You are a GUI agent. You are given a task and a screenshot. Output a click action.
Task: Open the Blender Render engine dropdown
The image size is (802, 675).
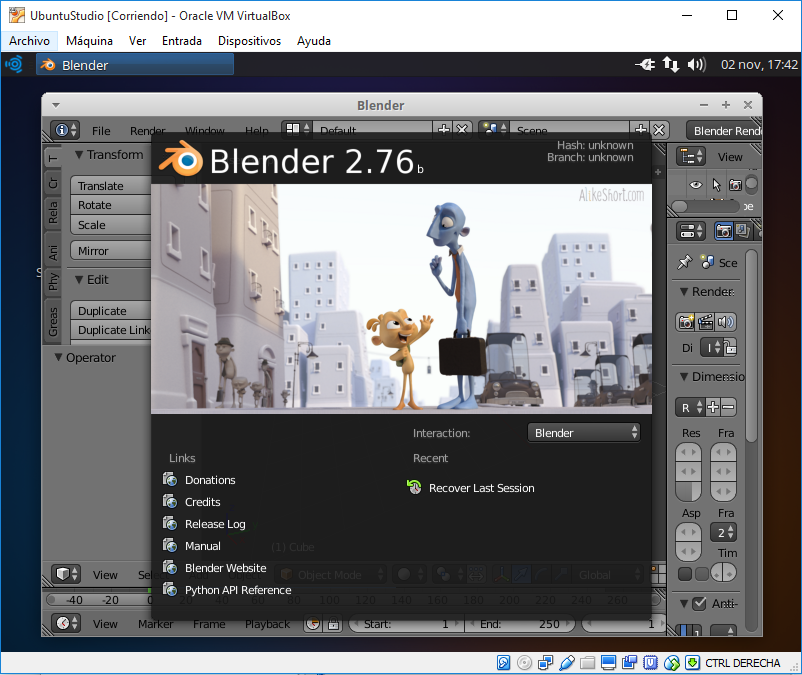724,131
